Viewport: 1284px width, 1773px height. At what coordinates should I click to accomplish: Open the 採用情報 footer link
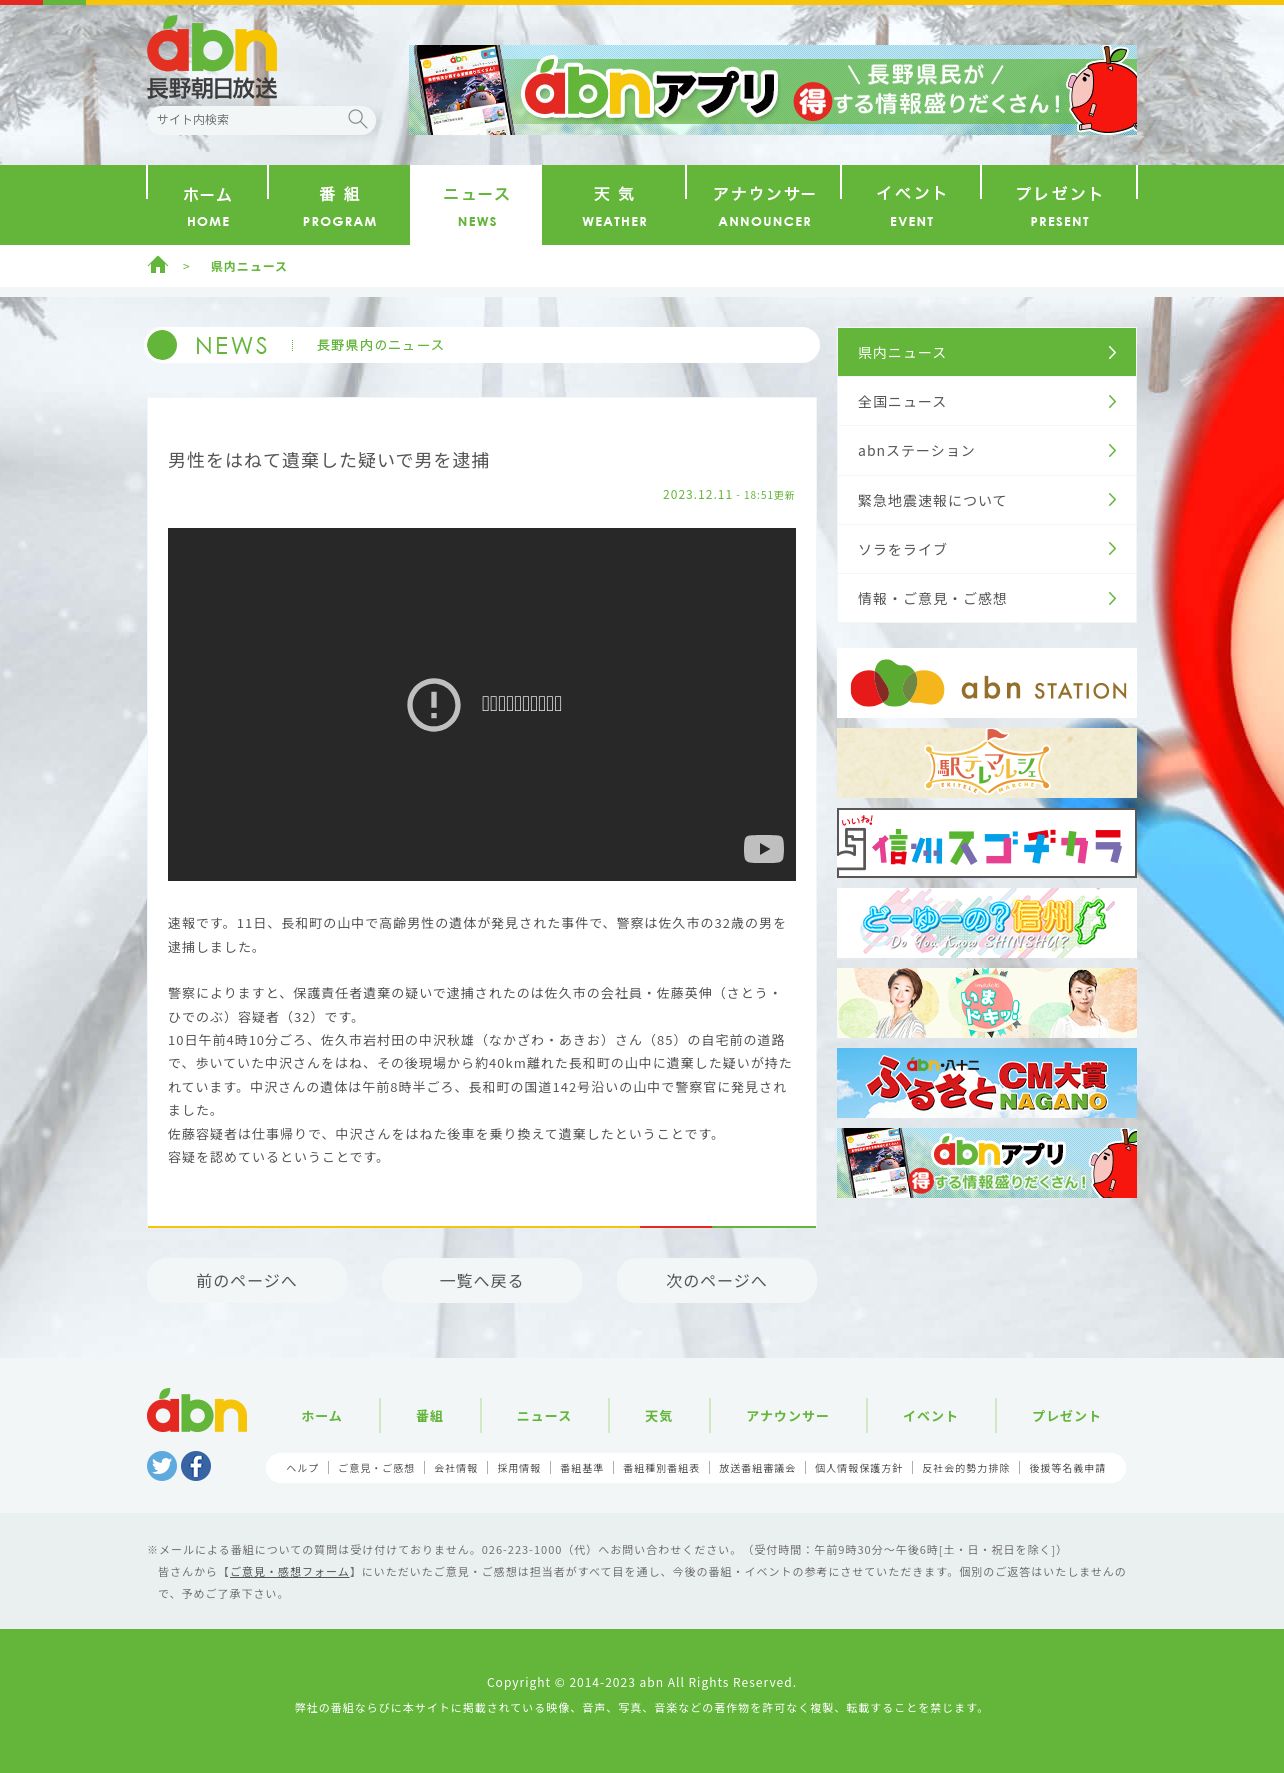[519, 1468]
